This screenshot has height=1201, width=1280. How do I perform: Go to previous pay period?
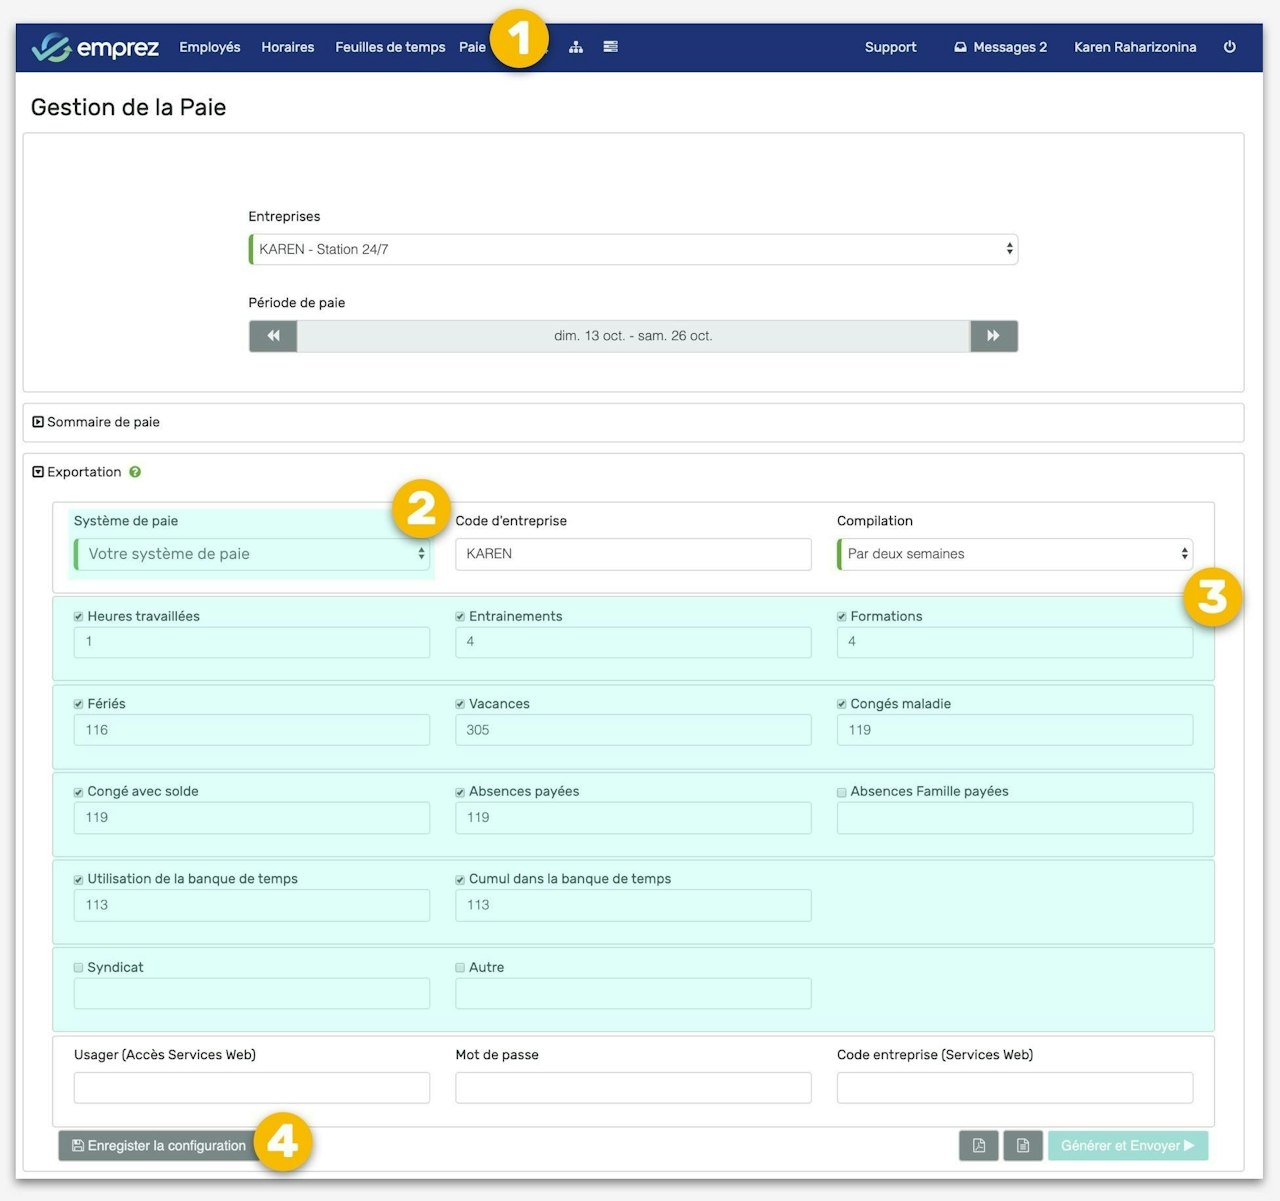[273, 336]
